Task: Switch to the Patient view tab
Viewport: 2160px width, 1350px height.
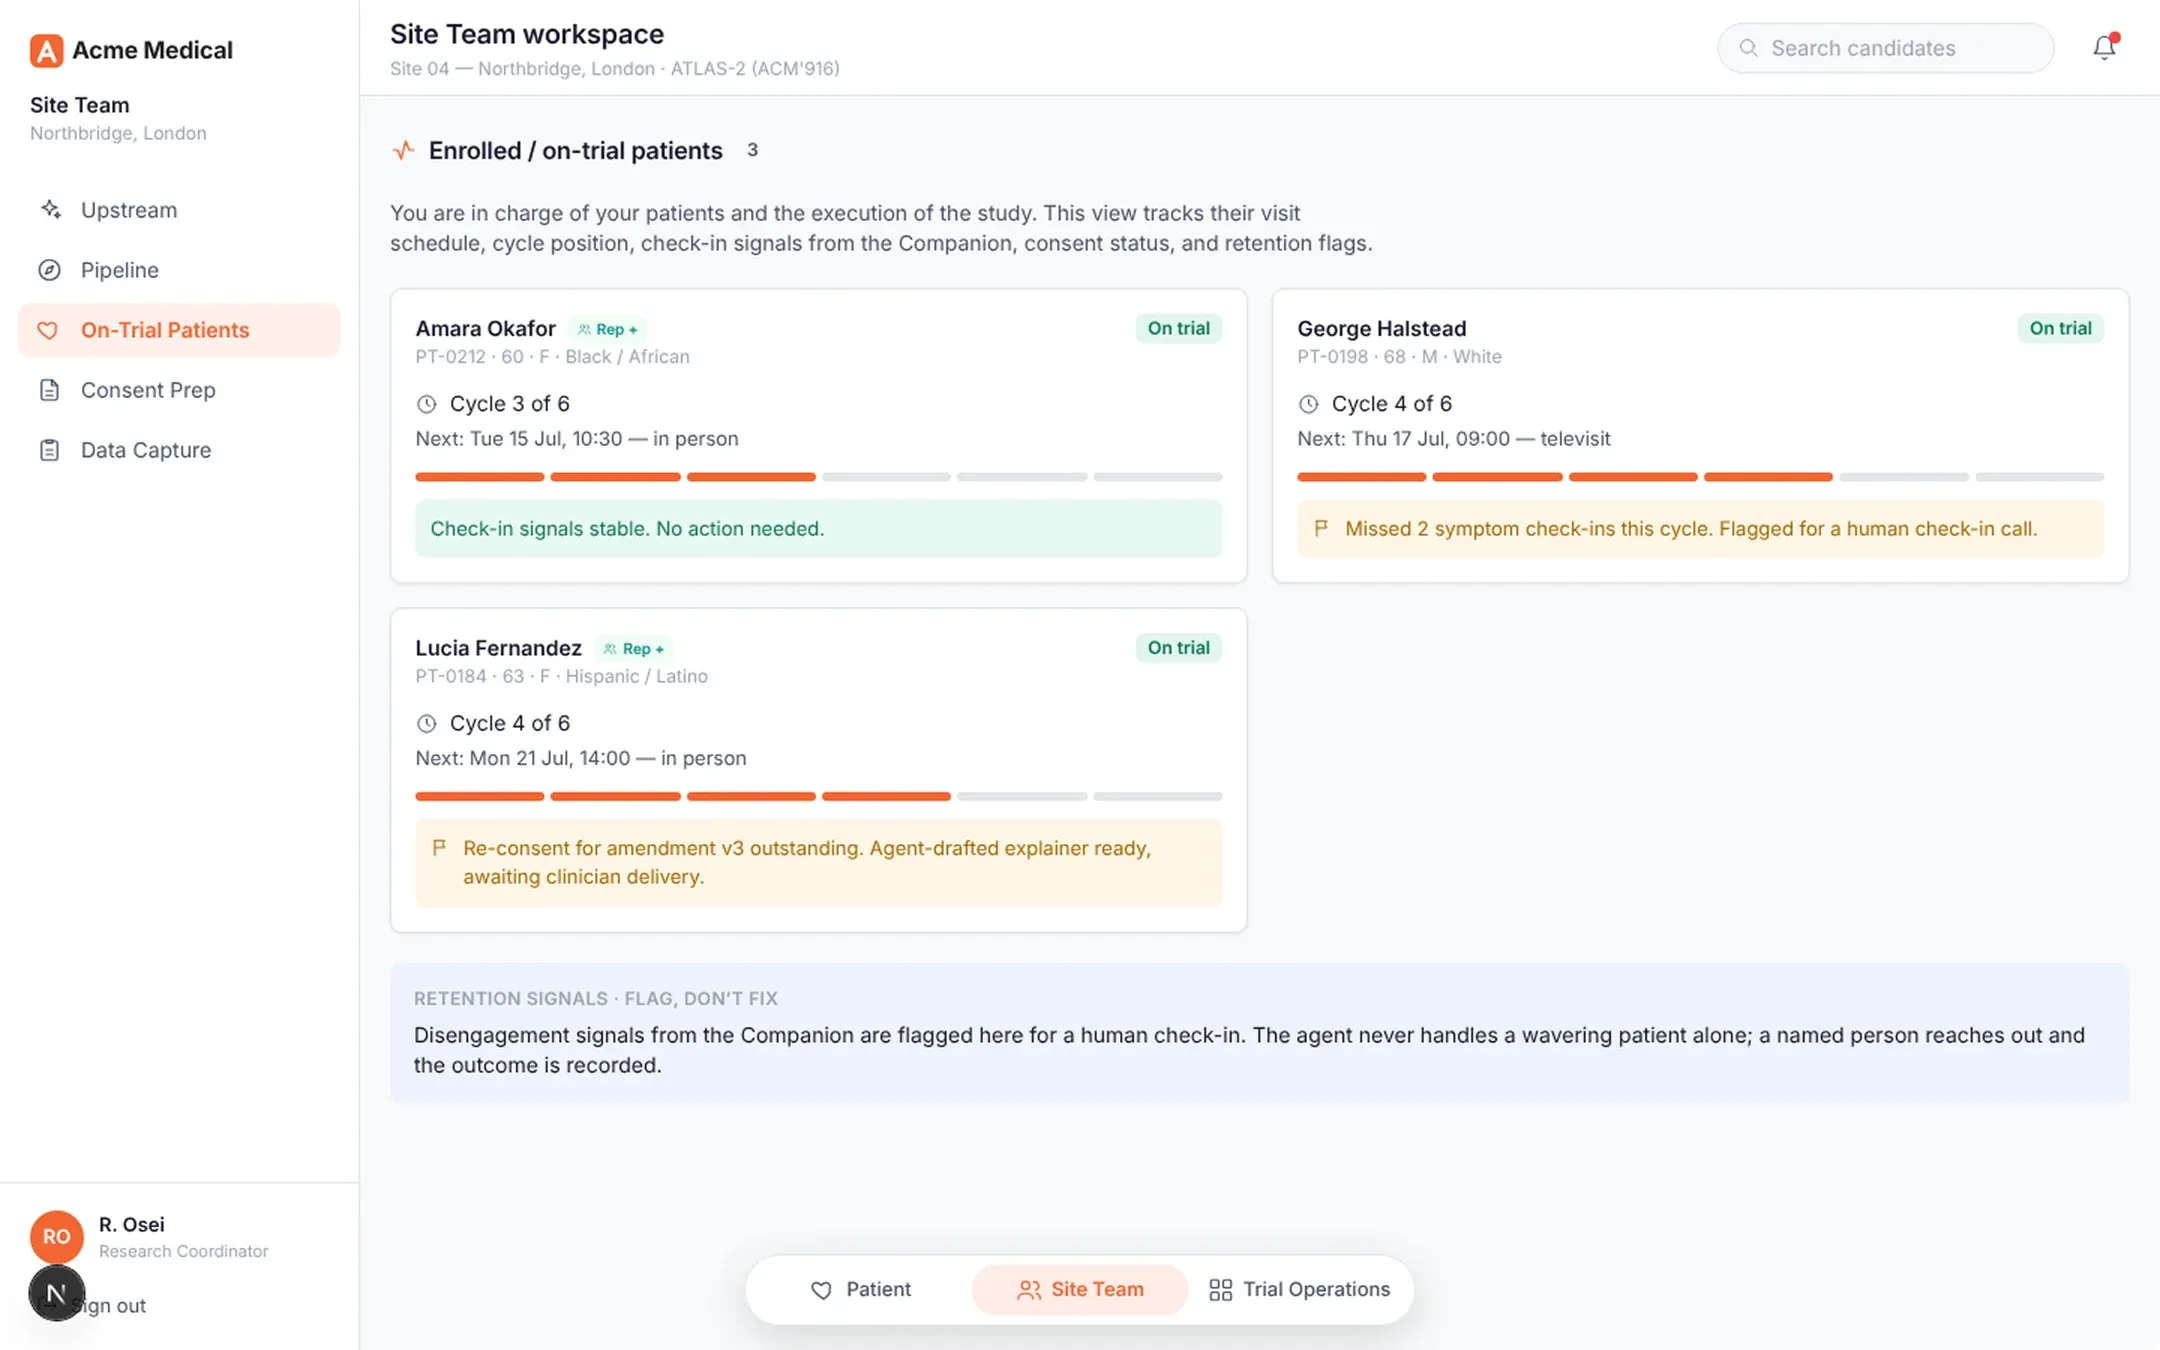Action: (861, 1290)
